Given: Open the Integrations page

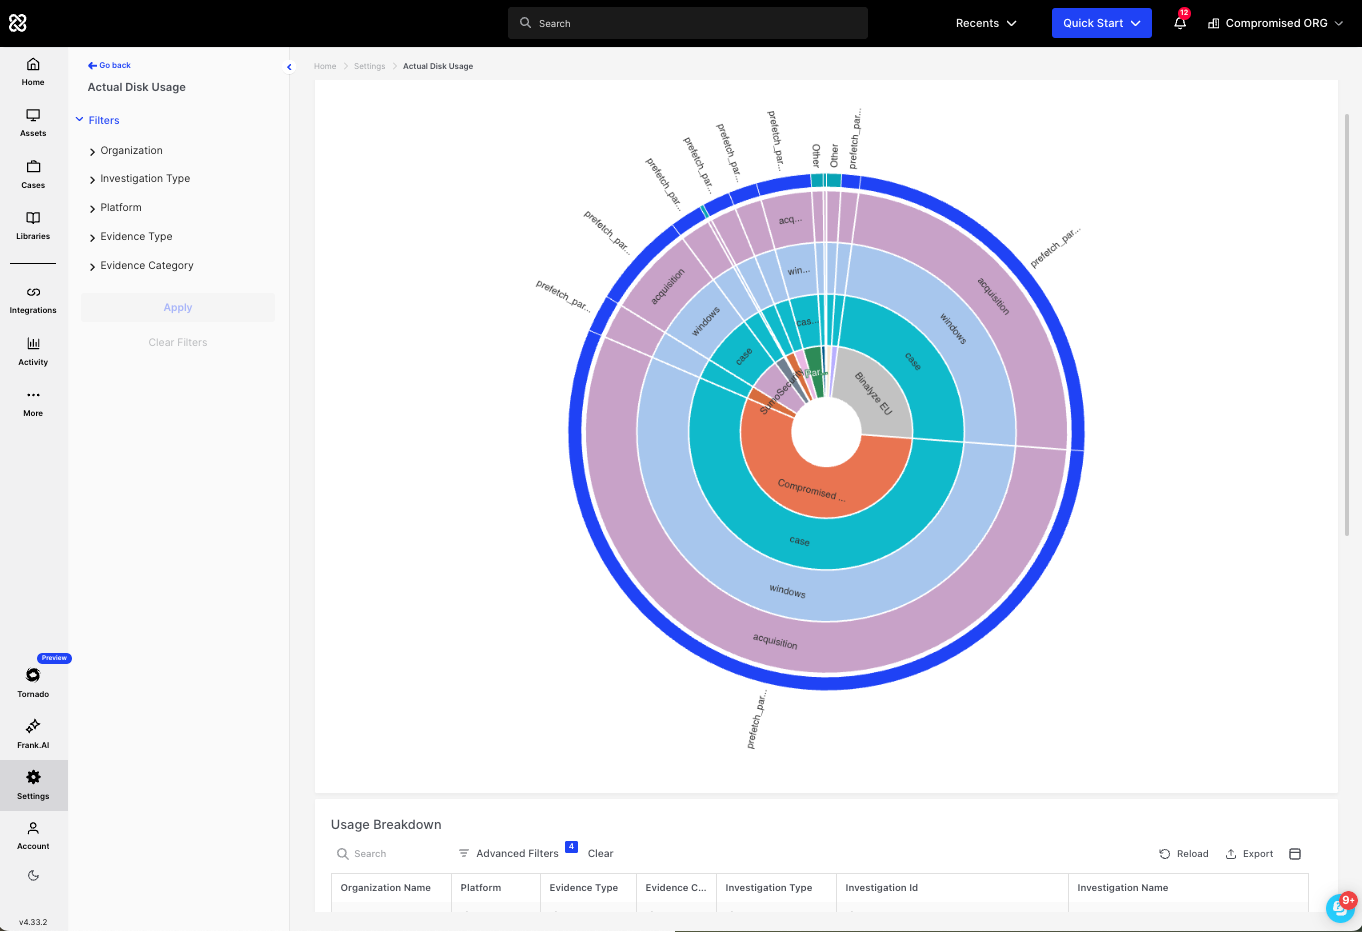Looking at the screenshot, I should tap(33, 299).
